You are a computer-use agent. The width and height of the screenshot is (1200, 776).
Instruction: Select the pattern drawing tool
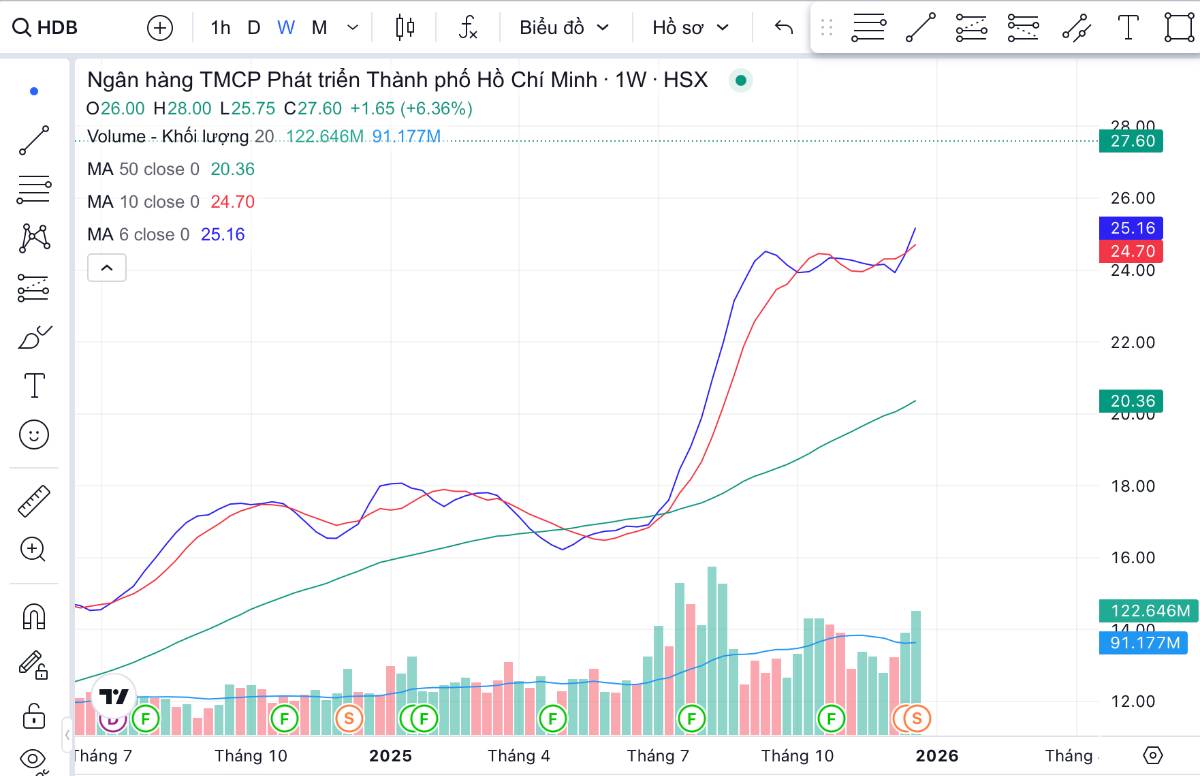tap(34, 238)
